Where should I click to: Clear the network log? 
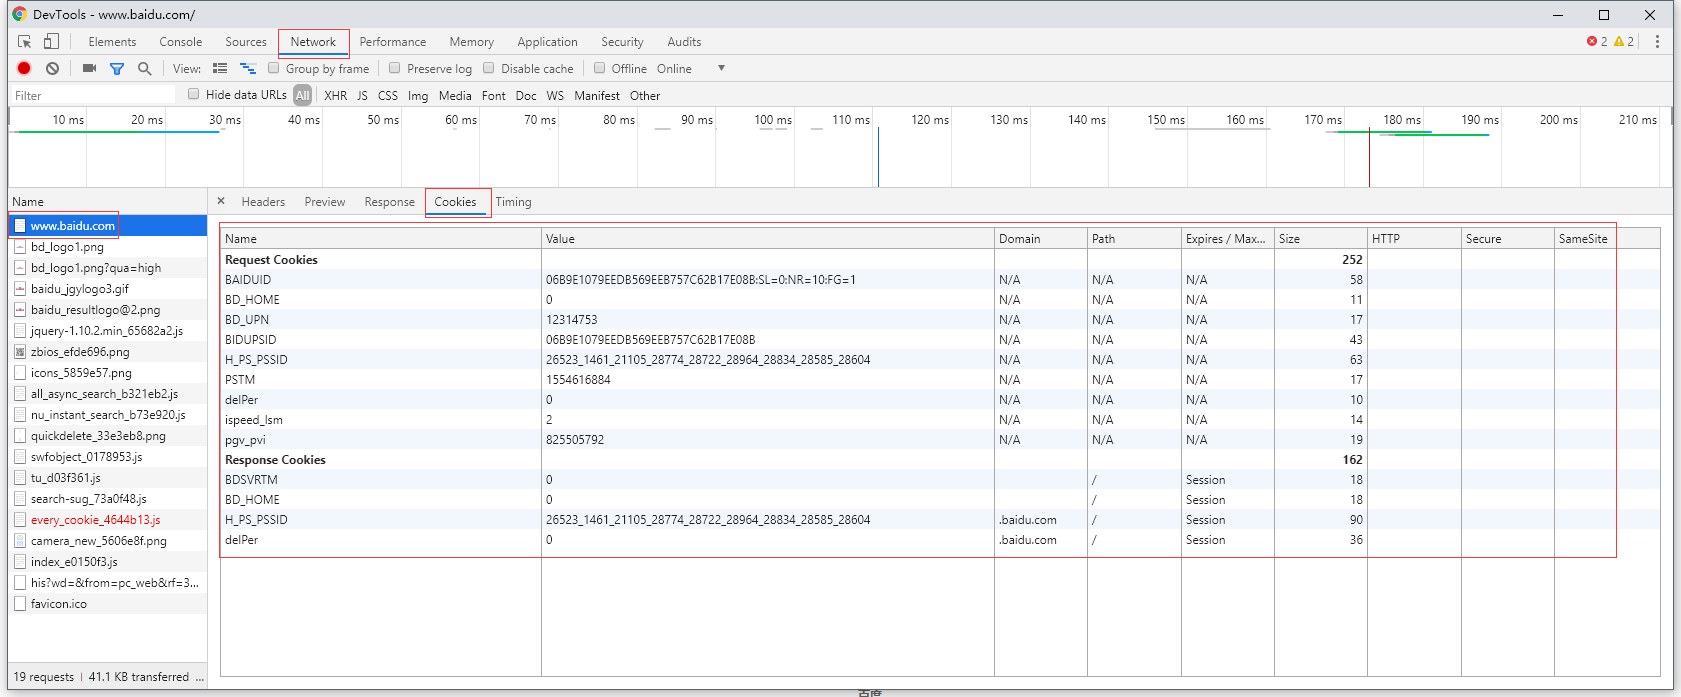(x=52, y=68)
